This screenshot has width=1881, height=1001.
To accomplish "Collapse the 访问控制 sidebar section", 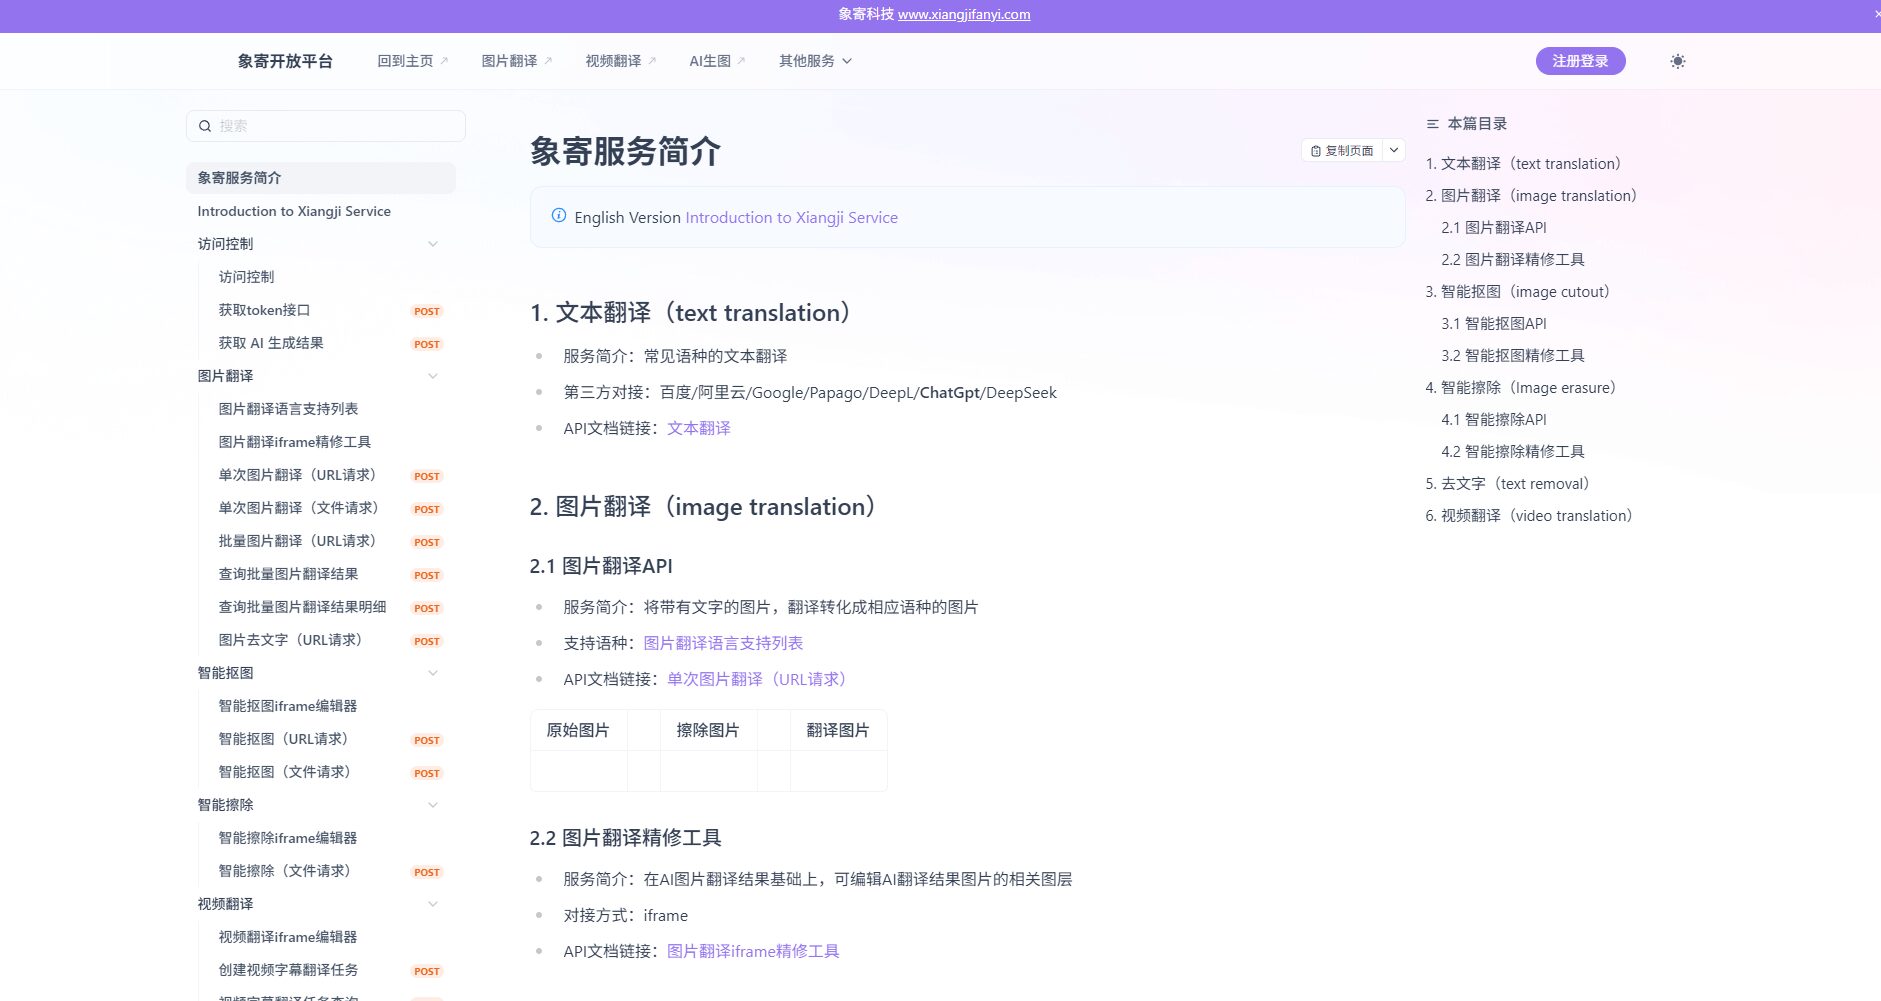I will 433,243.
